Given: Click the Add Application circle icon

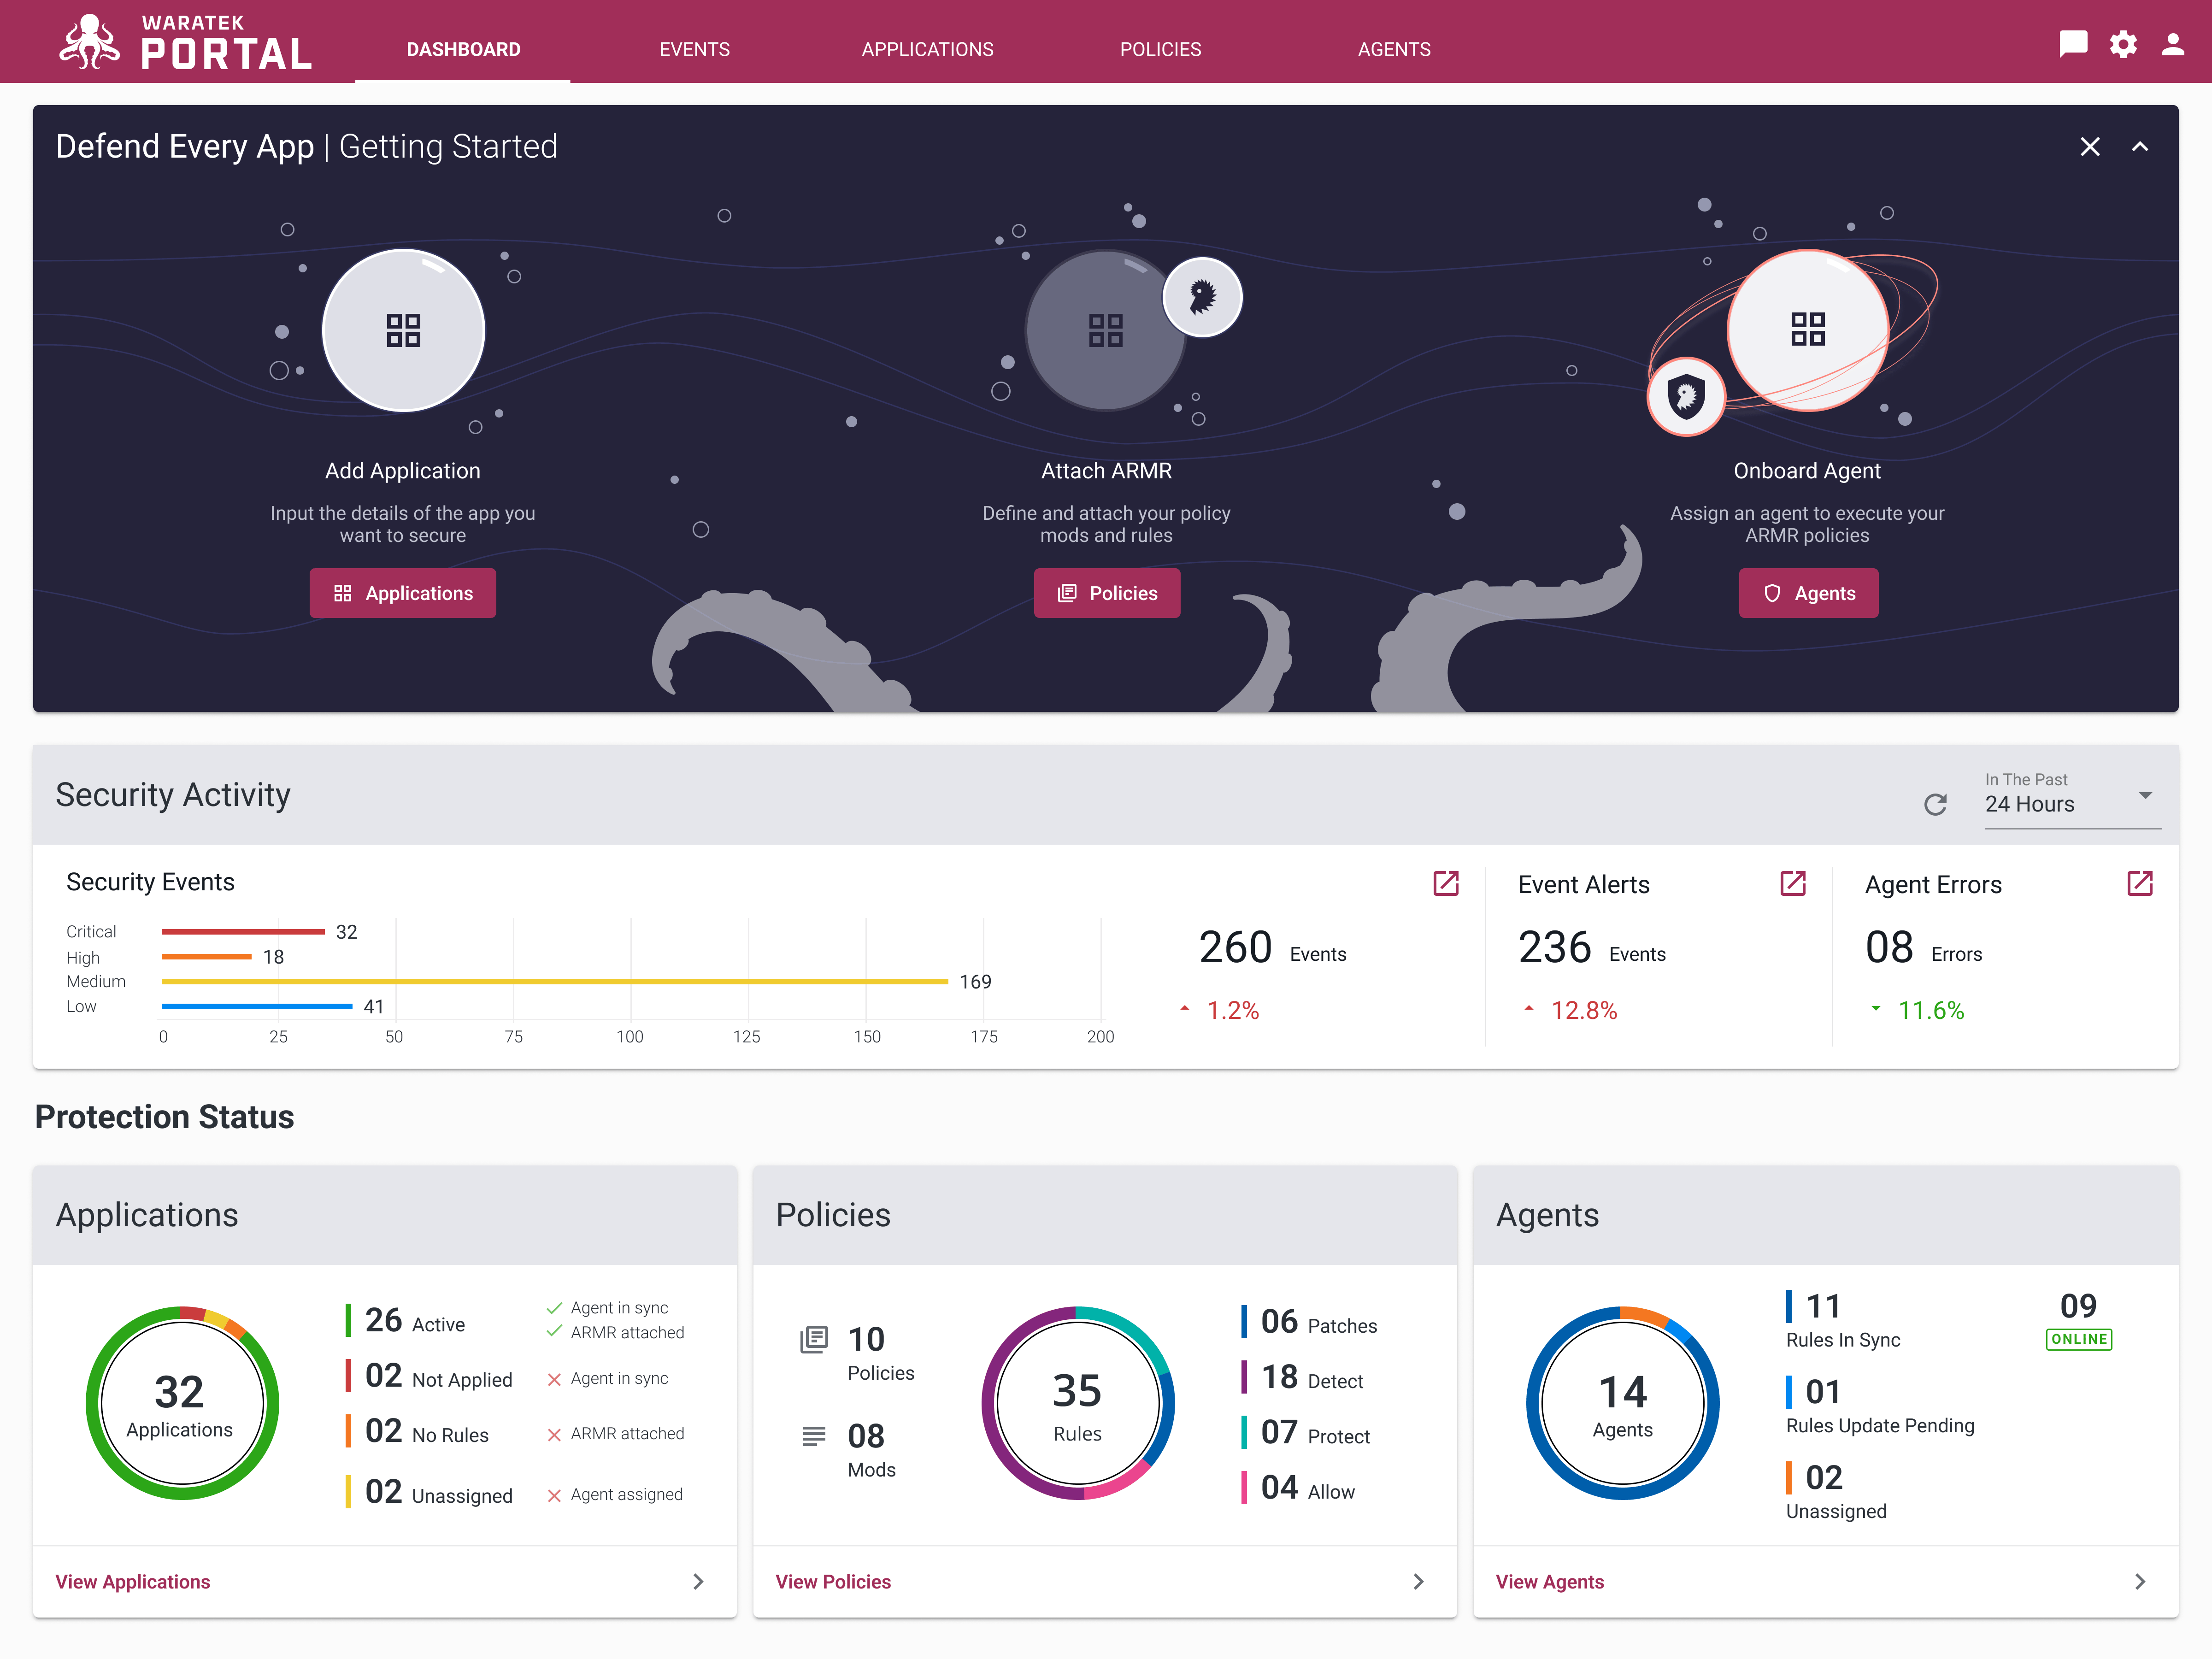Looking at the screenshot, I should (x=403, y=330).
